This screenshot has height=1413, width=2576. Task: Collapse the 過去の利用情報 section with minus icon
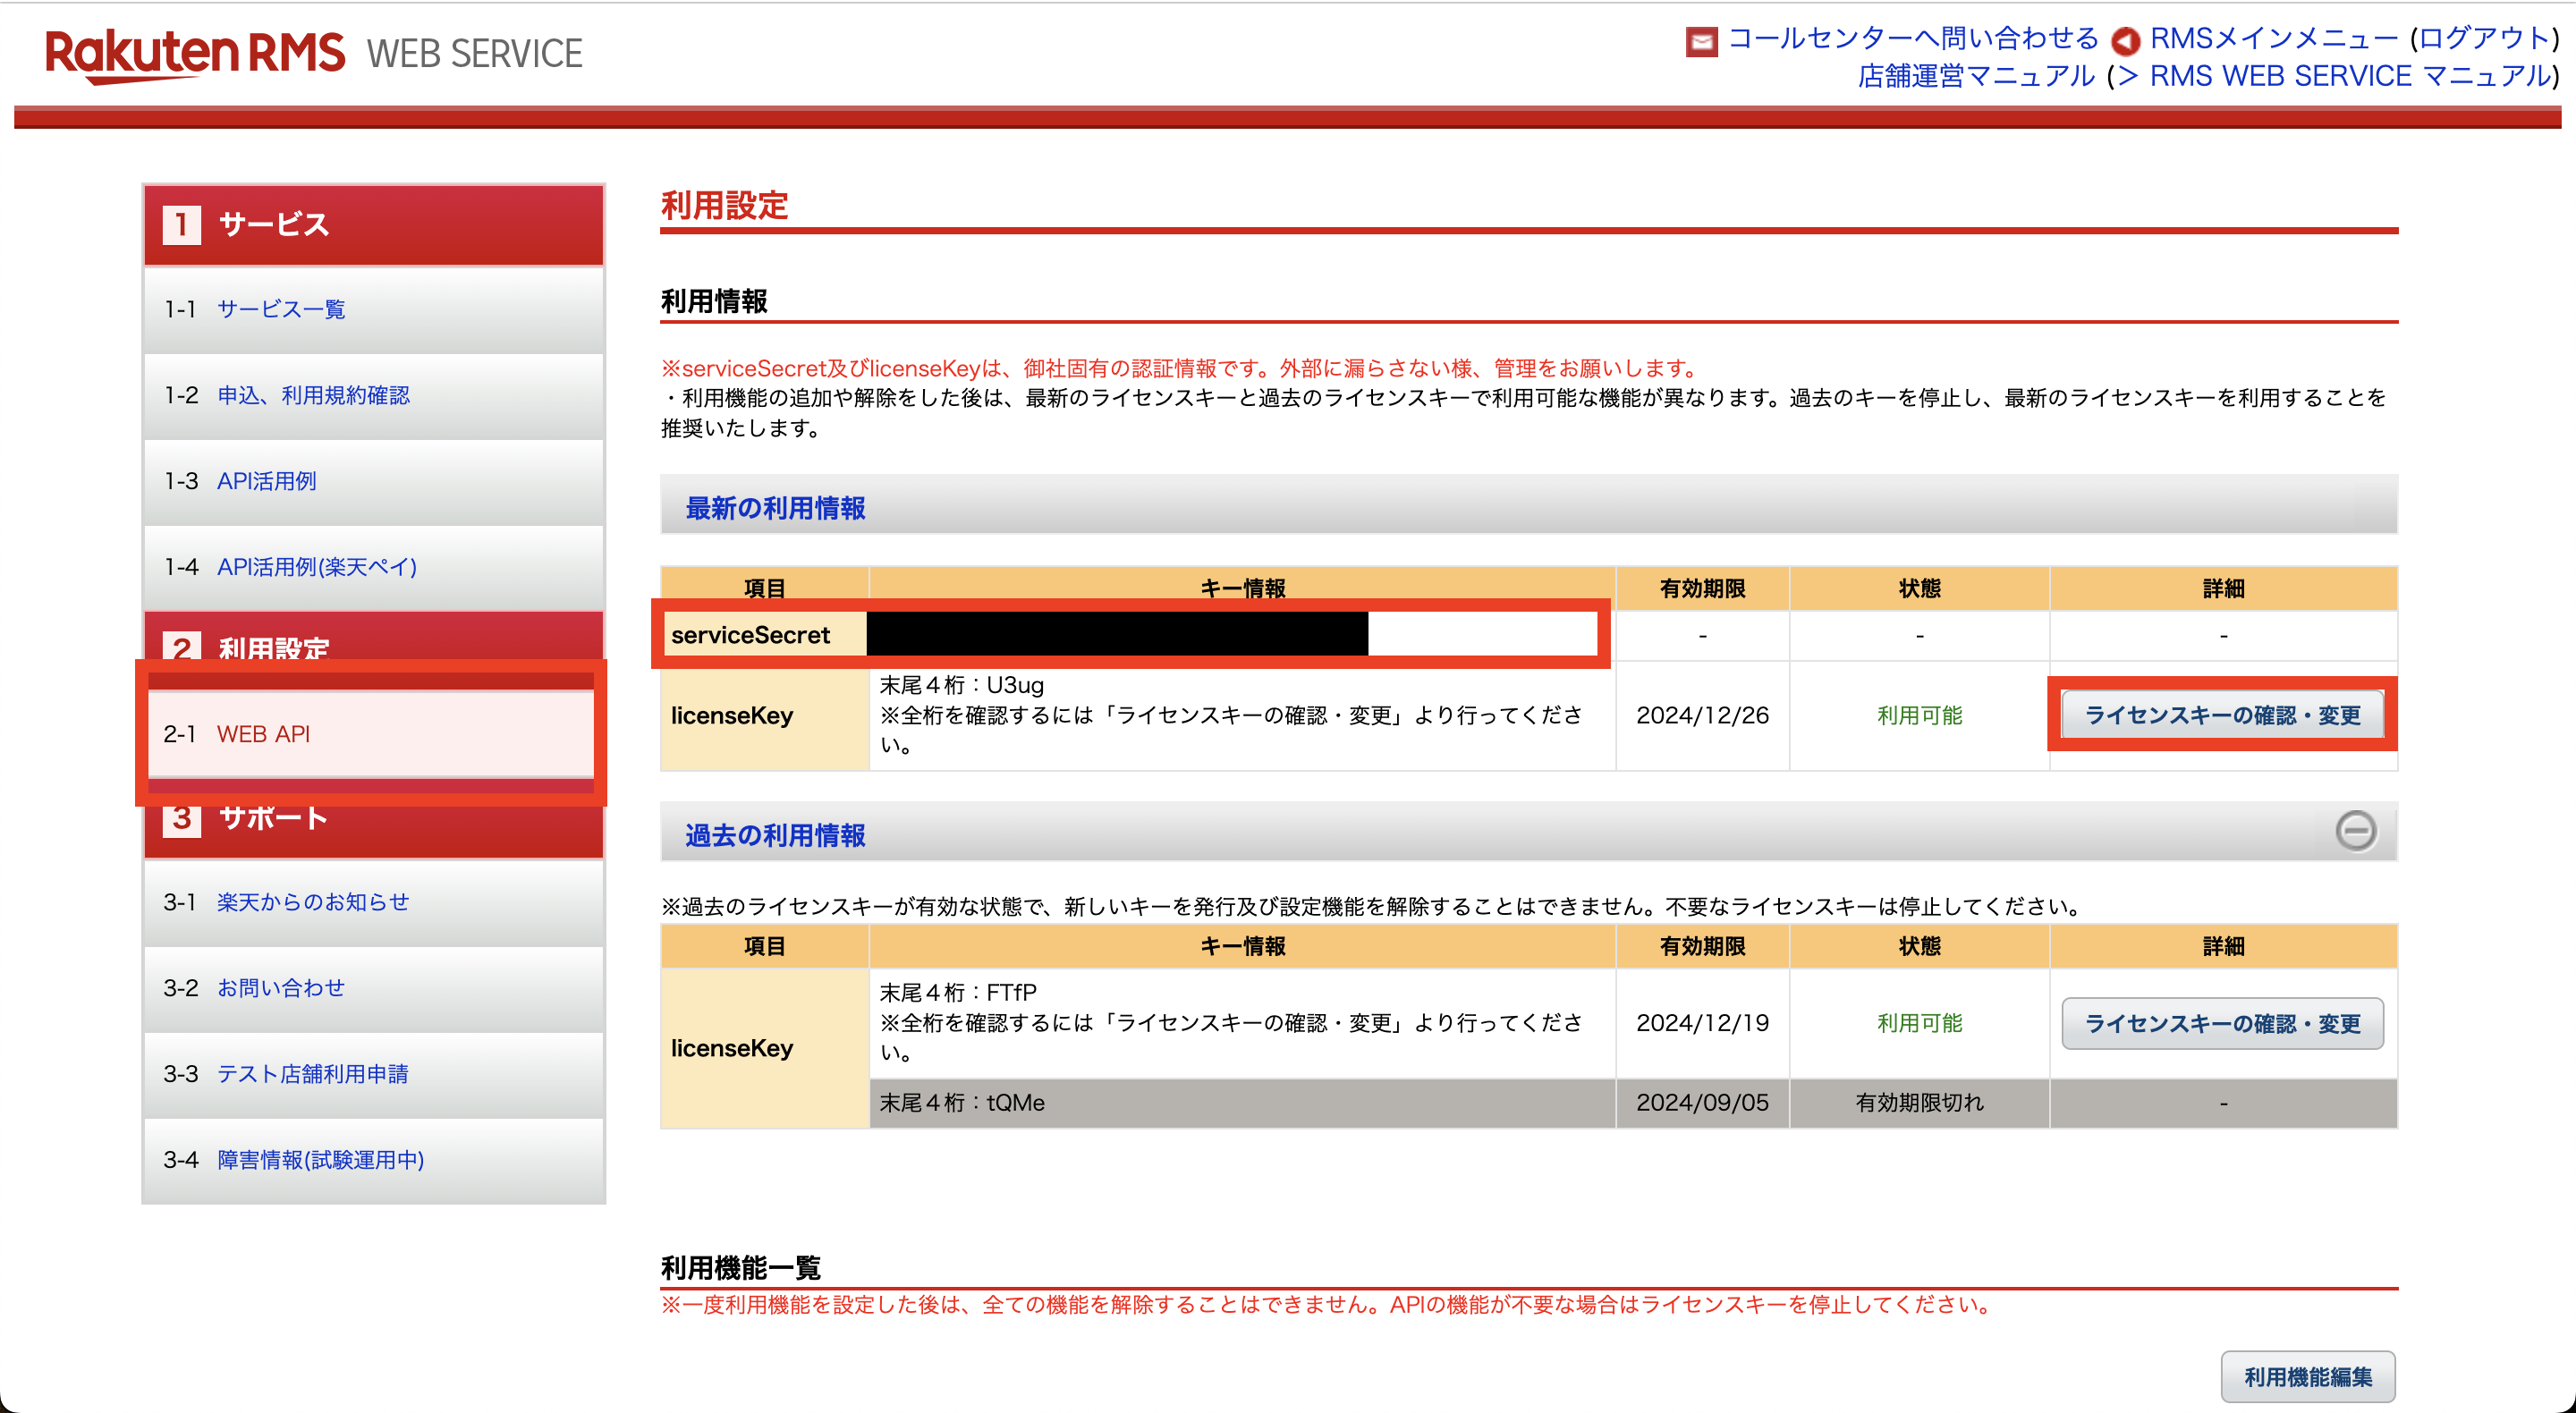pyautogui.click(x=2355, y=831)
